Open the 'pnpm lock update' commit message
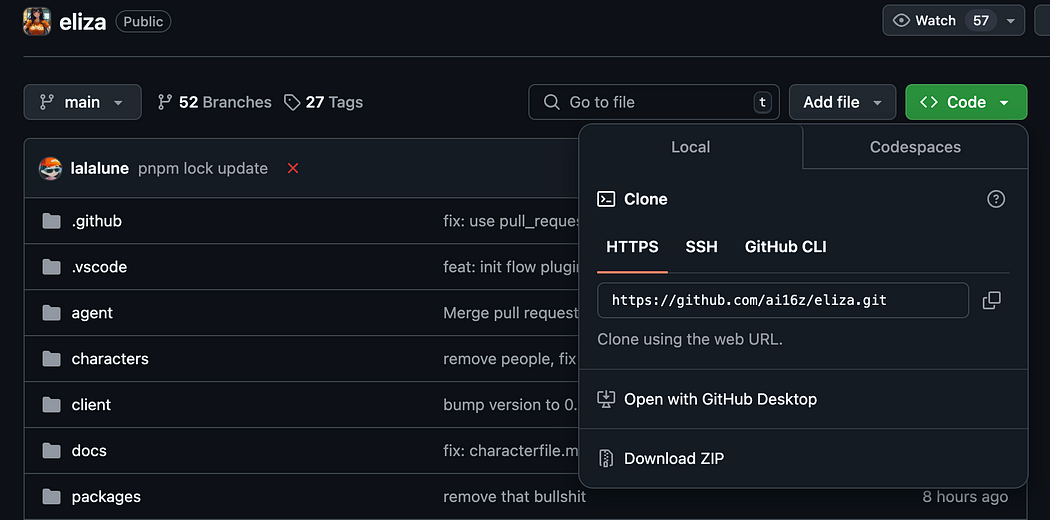Viewport: 1050px width, 520px height. pyautogui.click(x=203, y=169)
